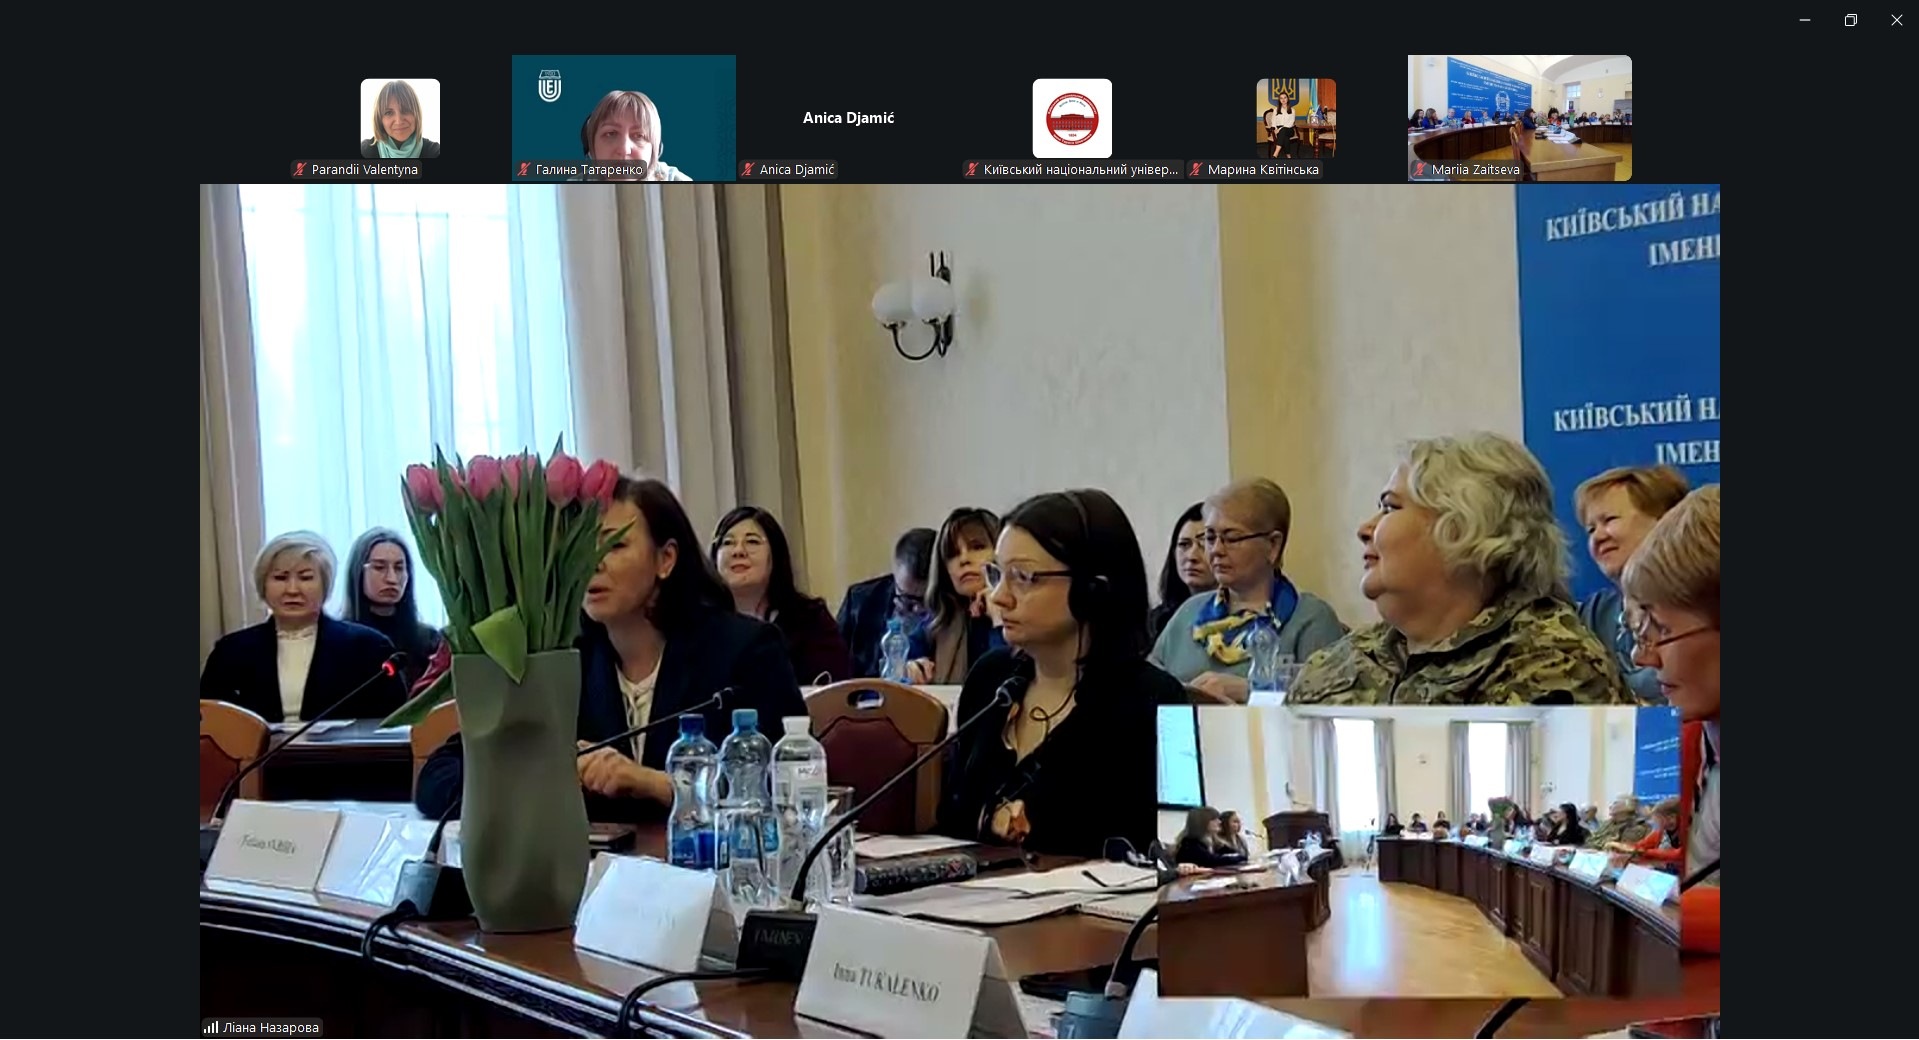The width and height of the screenshot is (1919, 1040).
Task: Click the "Ліана Назарова" speaker name label
Action: coord(271,1027)
